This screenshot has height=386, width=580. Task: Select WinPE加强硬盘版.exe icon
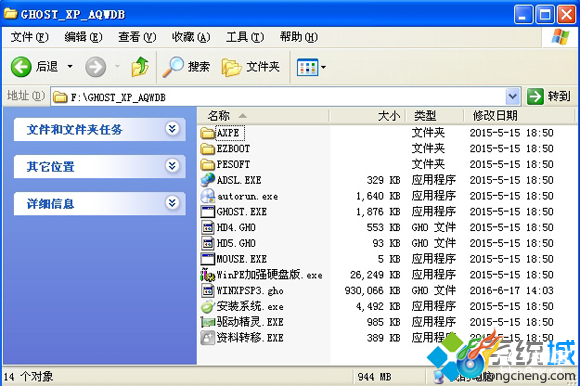click(208, 275)
